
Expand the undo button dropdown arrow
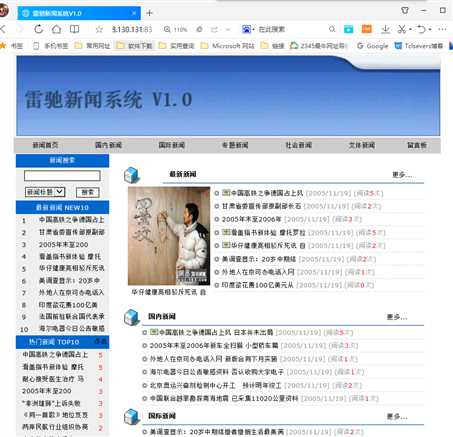tap(430, 30)
